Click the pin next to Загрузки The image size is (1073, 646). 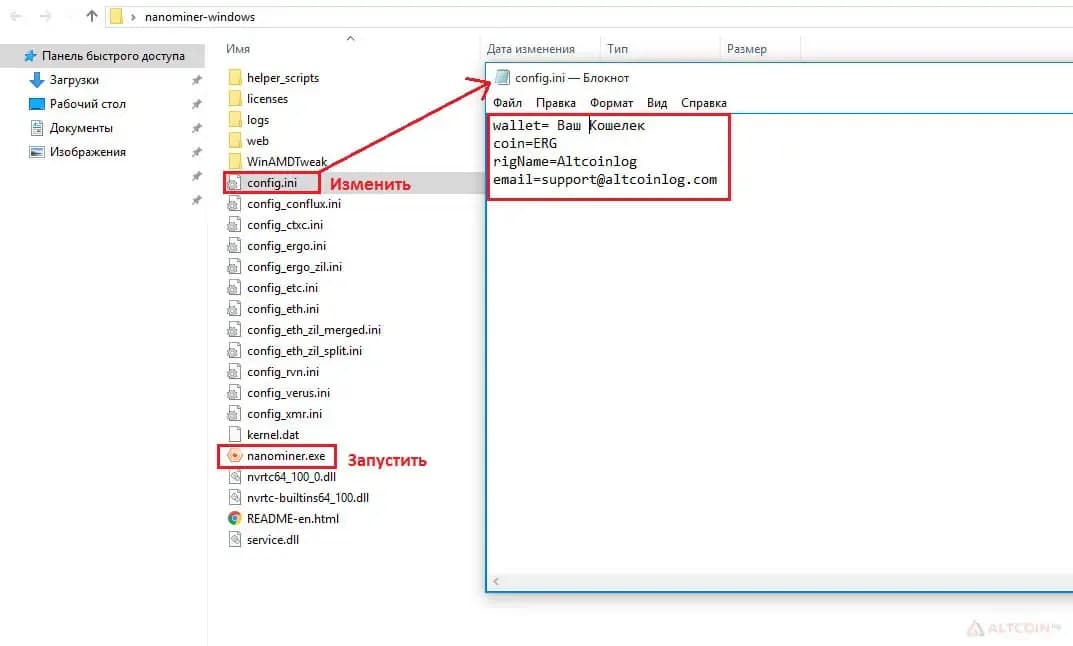(x=196, y=80)
